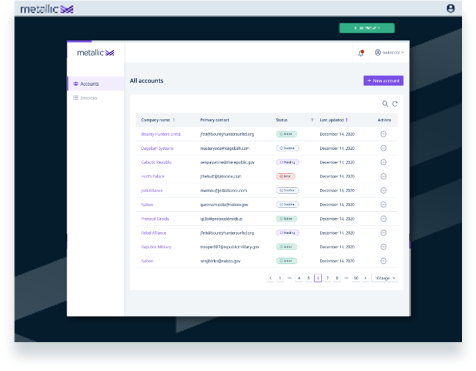The width and height of the screenshot is (476, 371).
Task: Open actions menu for Galactic Republic row
Action: (x=384, y=162)
